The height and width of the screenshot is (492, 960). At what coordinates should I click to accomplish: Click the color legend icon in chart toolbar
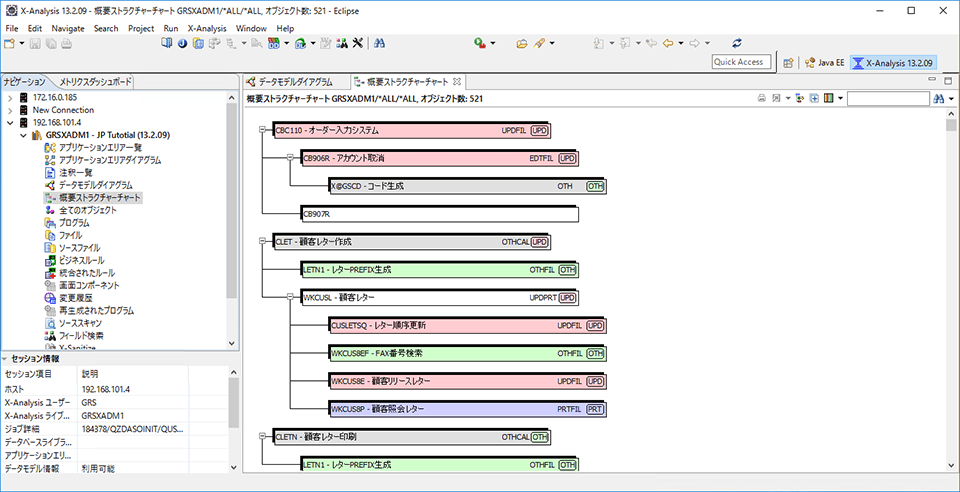829,98
